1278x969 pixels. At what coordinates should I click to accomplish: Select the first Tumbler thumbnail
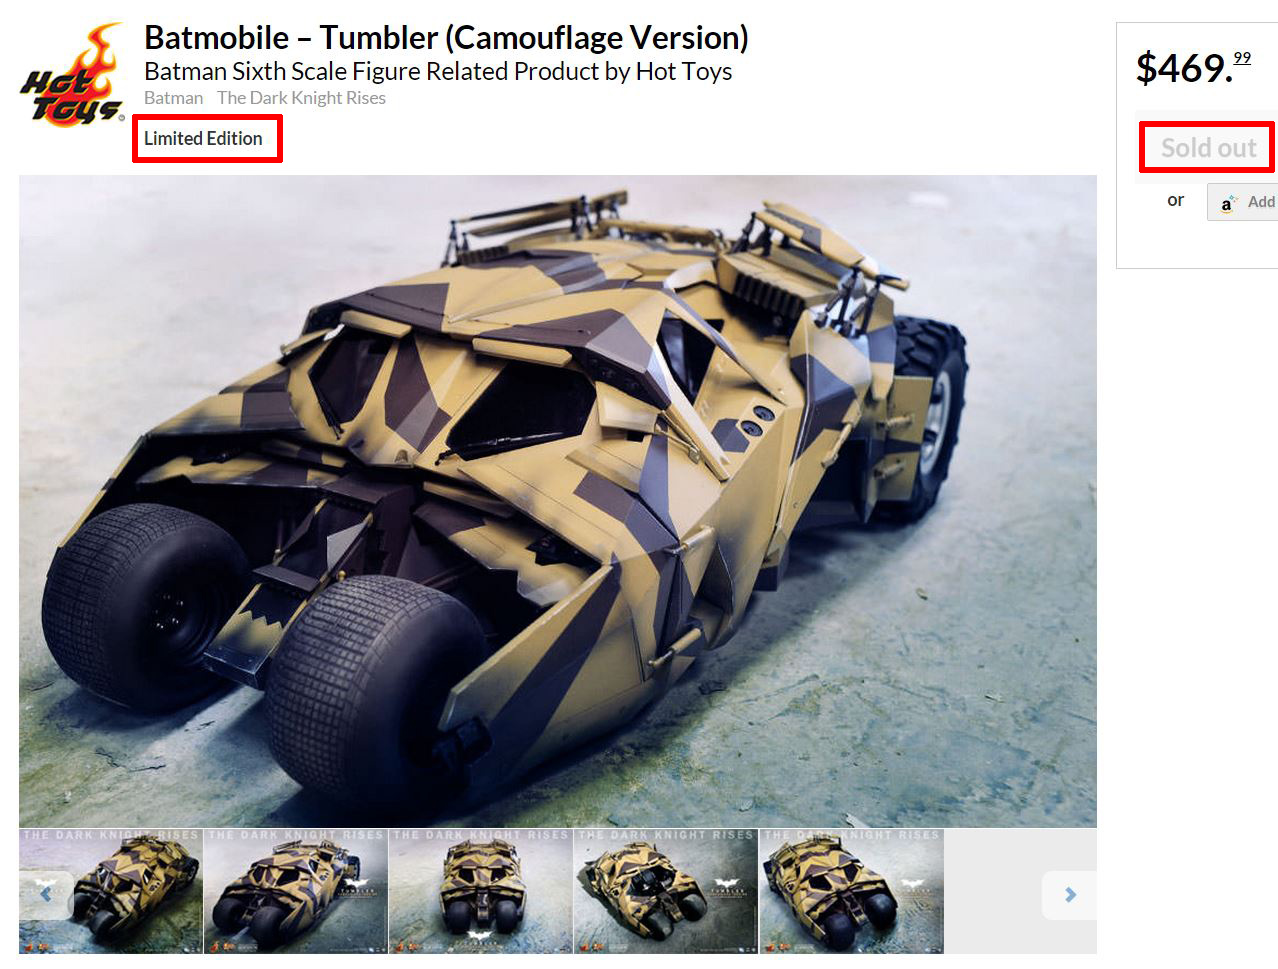pos(111,891)
